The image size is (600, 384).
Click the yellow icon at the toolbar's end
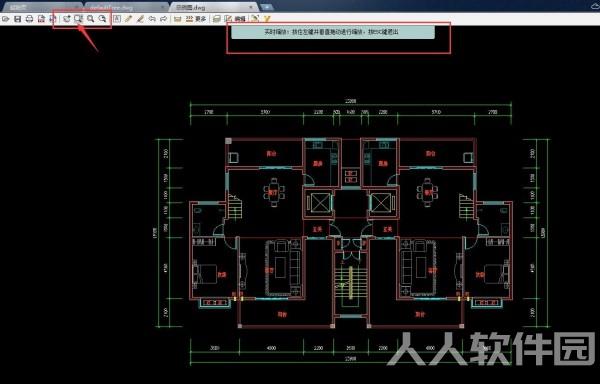[267, 18]
